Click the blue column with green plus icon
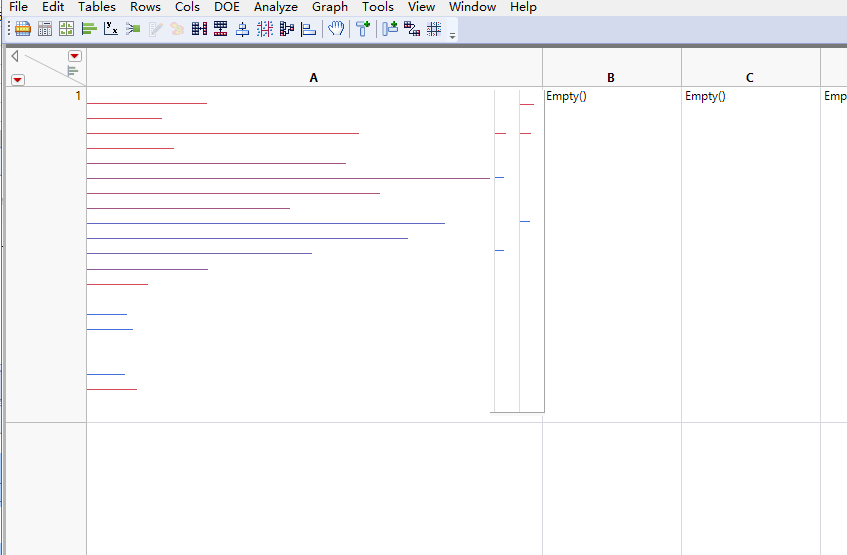Image resolution: width=847 pixels, height=555 pixels. [390, 29]
